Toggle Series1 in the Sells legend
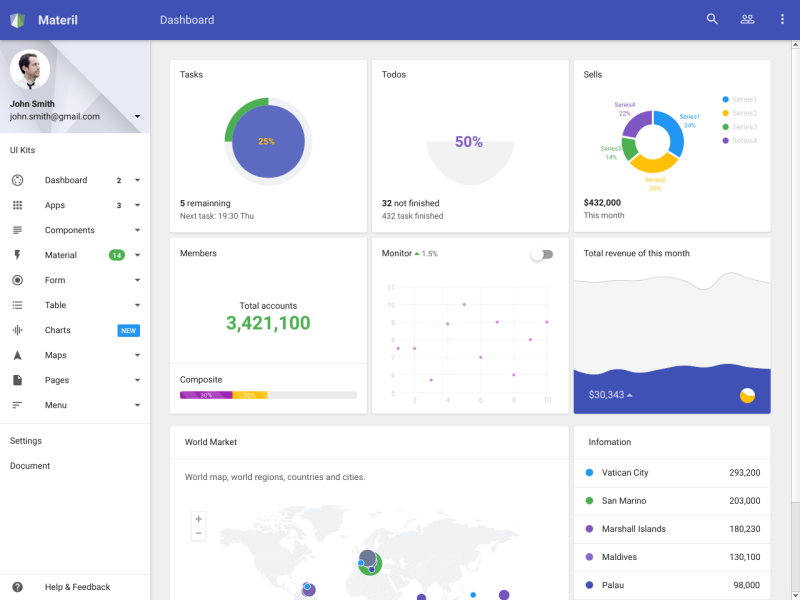The width and height of the screenshot is (800, 600). tap(740, 99)
